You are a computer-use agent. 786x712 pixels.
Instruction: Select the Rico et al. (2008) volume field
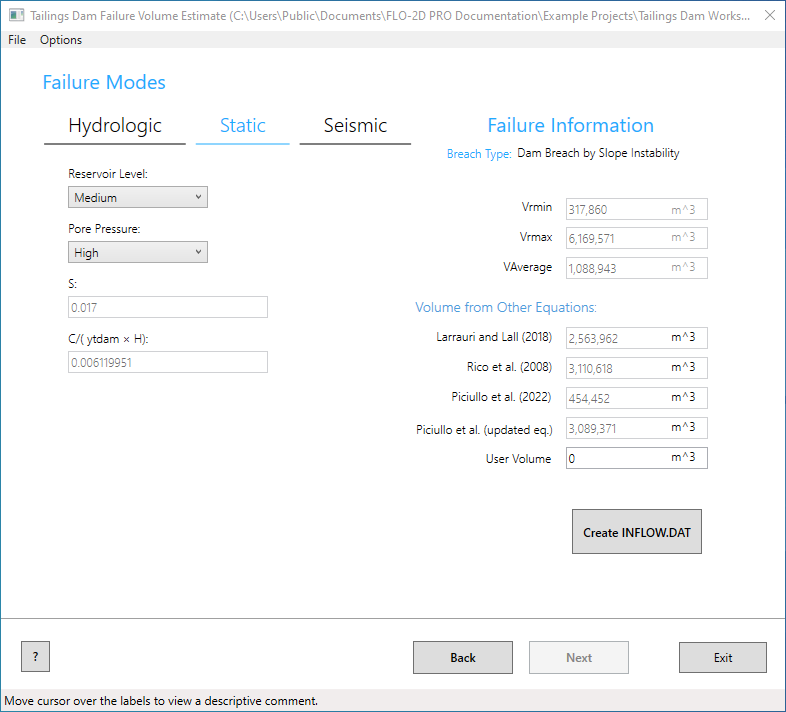[617, 368]
